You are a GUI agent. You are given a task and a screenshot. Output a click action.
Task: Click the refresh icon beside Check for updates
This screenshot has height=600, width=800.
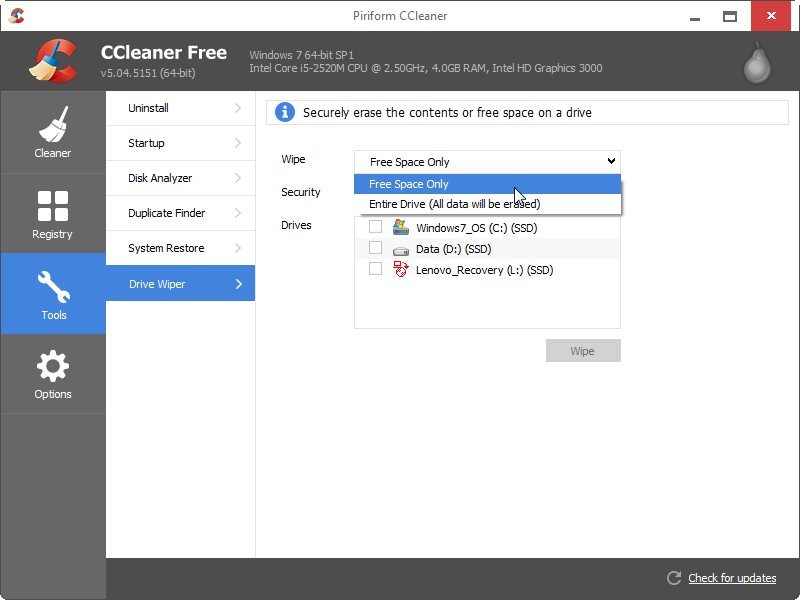click(674, 578)
